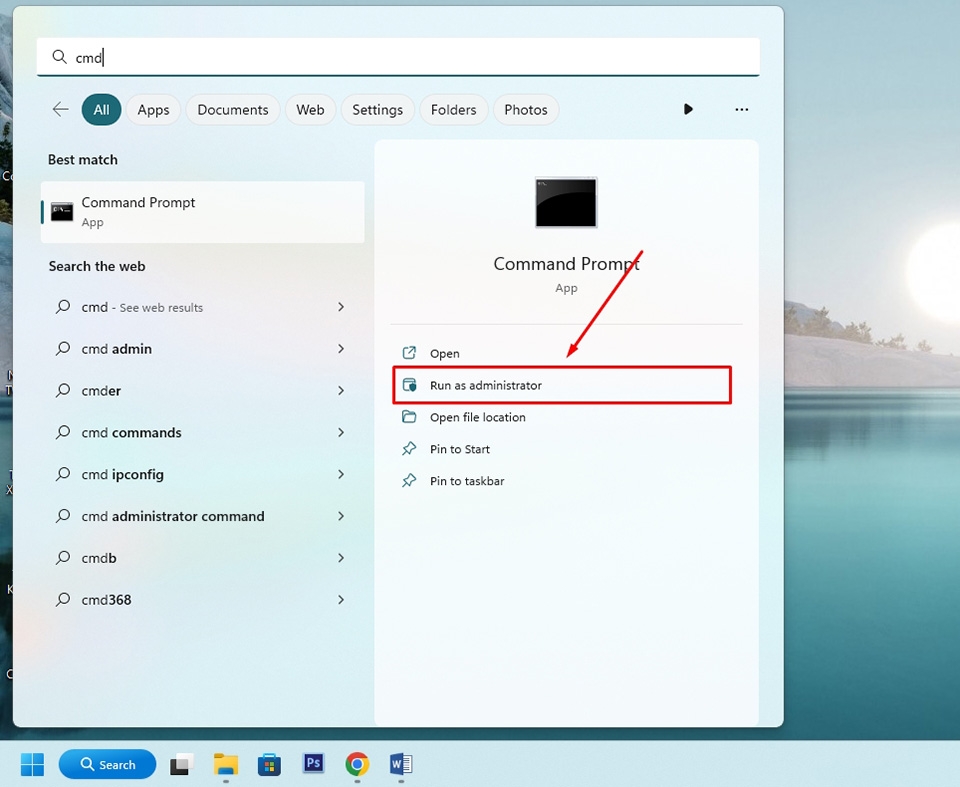Screen dimensions: 960x787
Task: Open Command Prompt from Best match
Action: pyautogui.click(x=200, y=211)
